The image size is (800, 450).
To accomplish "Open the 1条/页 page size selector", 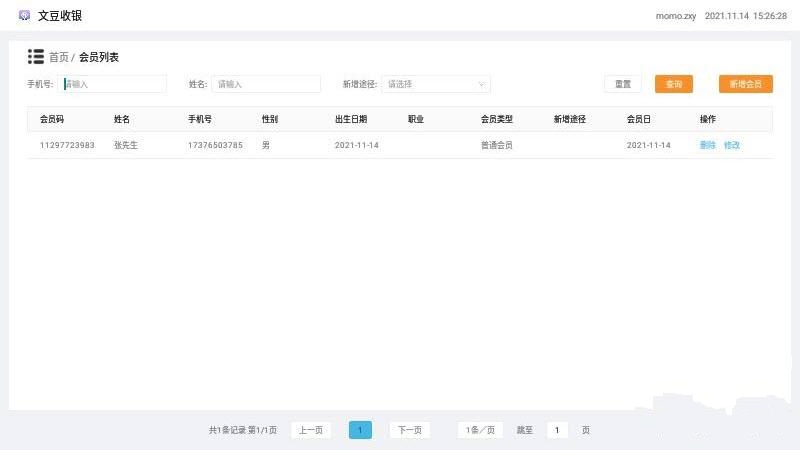I will point(480,430).
